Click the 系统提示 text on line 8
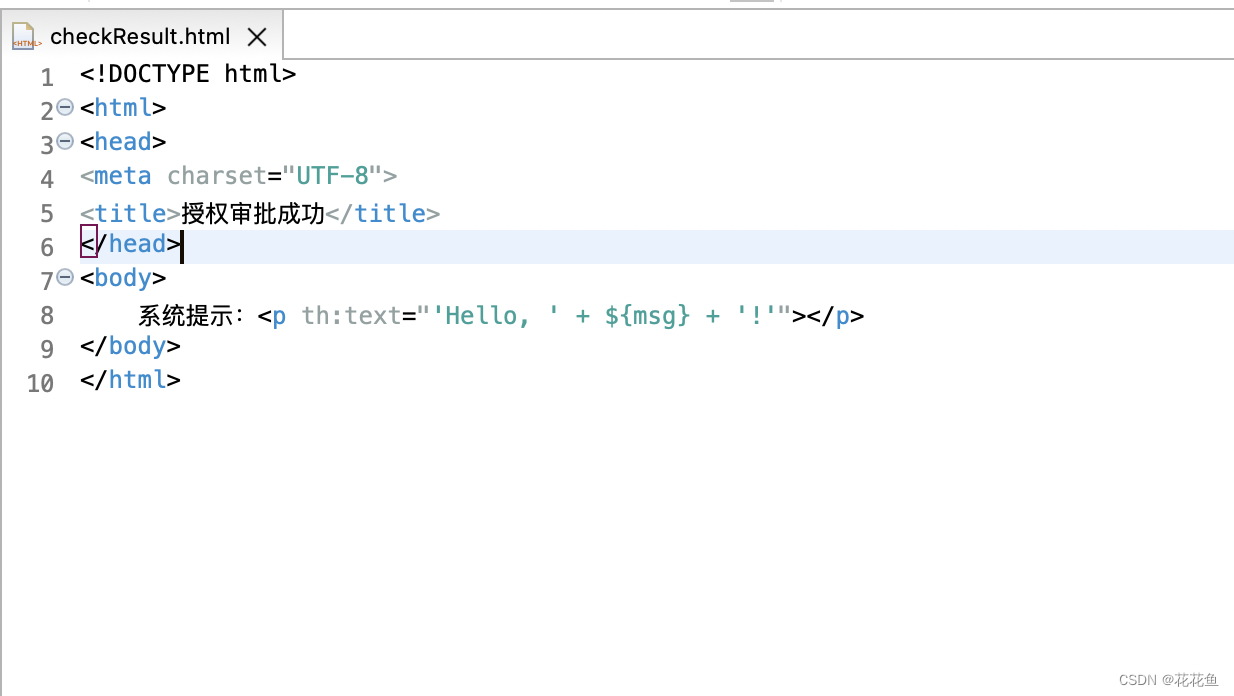Viewport: 1234px width, 696px height. 189,316
